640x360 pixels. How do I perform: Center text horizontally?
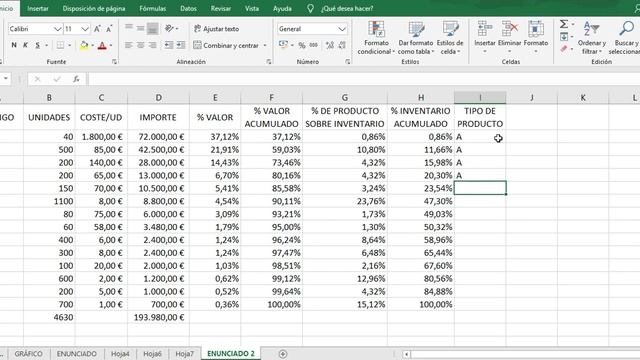point(140,45)
